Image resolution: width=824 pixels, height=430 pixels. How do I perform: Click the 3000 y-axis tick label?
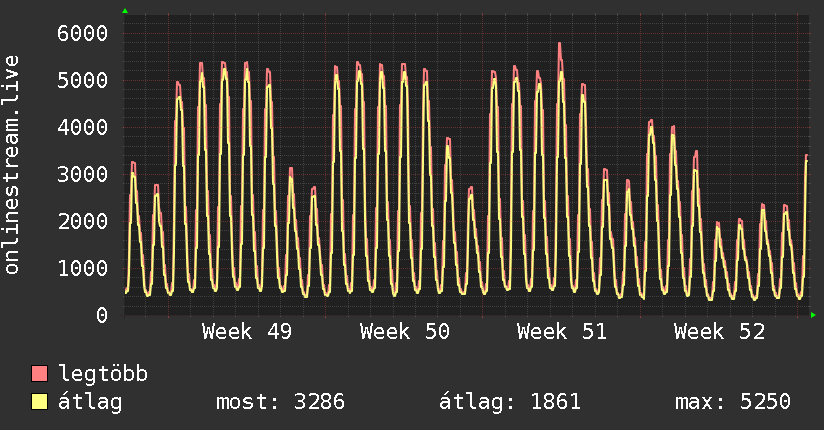(83, 174)
